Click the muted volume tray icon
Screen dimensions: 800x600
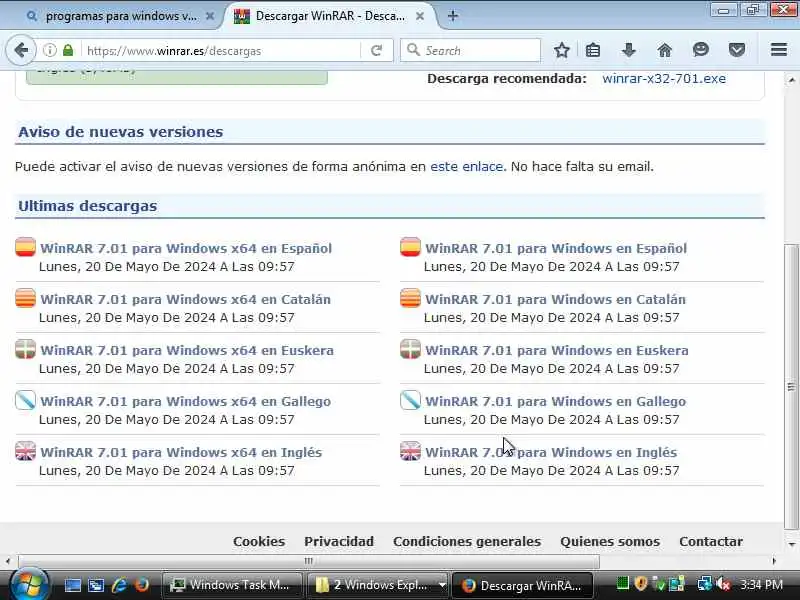tap(723, 584)
